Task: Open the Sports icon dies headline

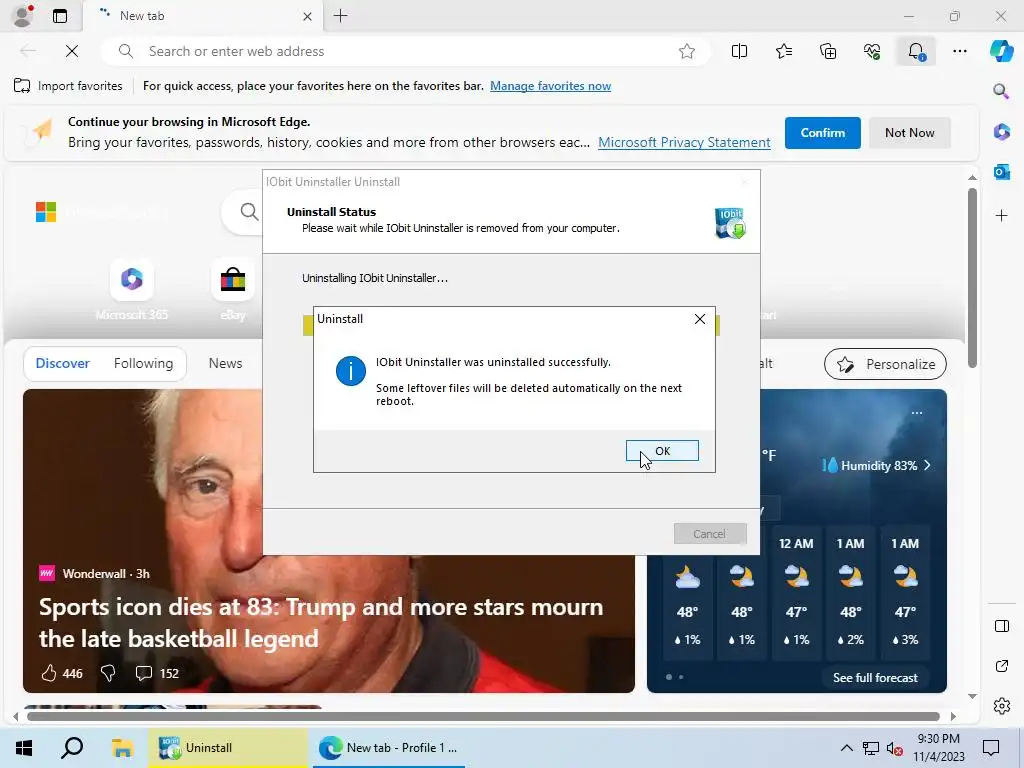Action: (321, 622)
